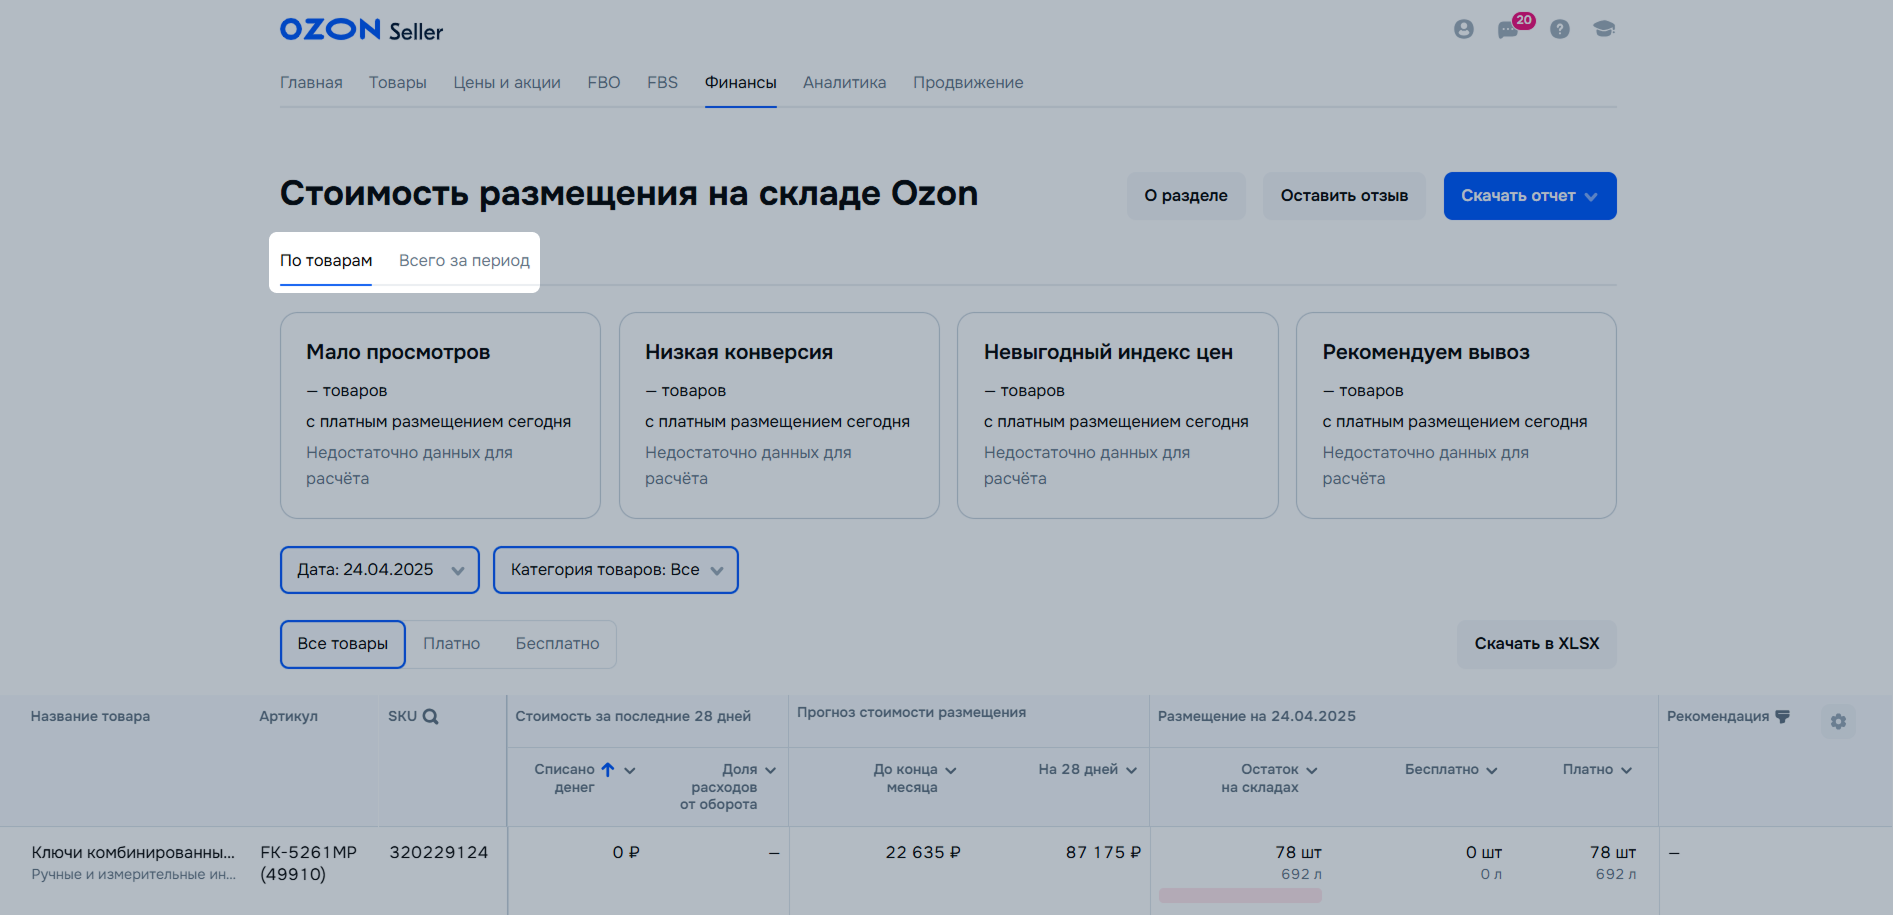1893x915 pixels.
Task: Open Товары menu
Action: tap(398, 83)
